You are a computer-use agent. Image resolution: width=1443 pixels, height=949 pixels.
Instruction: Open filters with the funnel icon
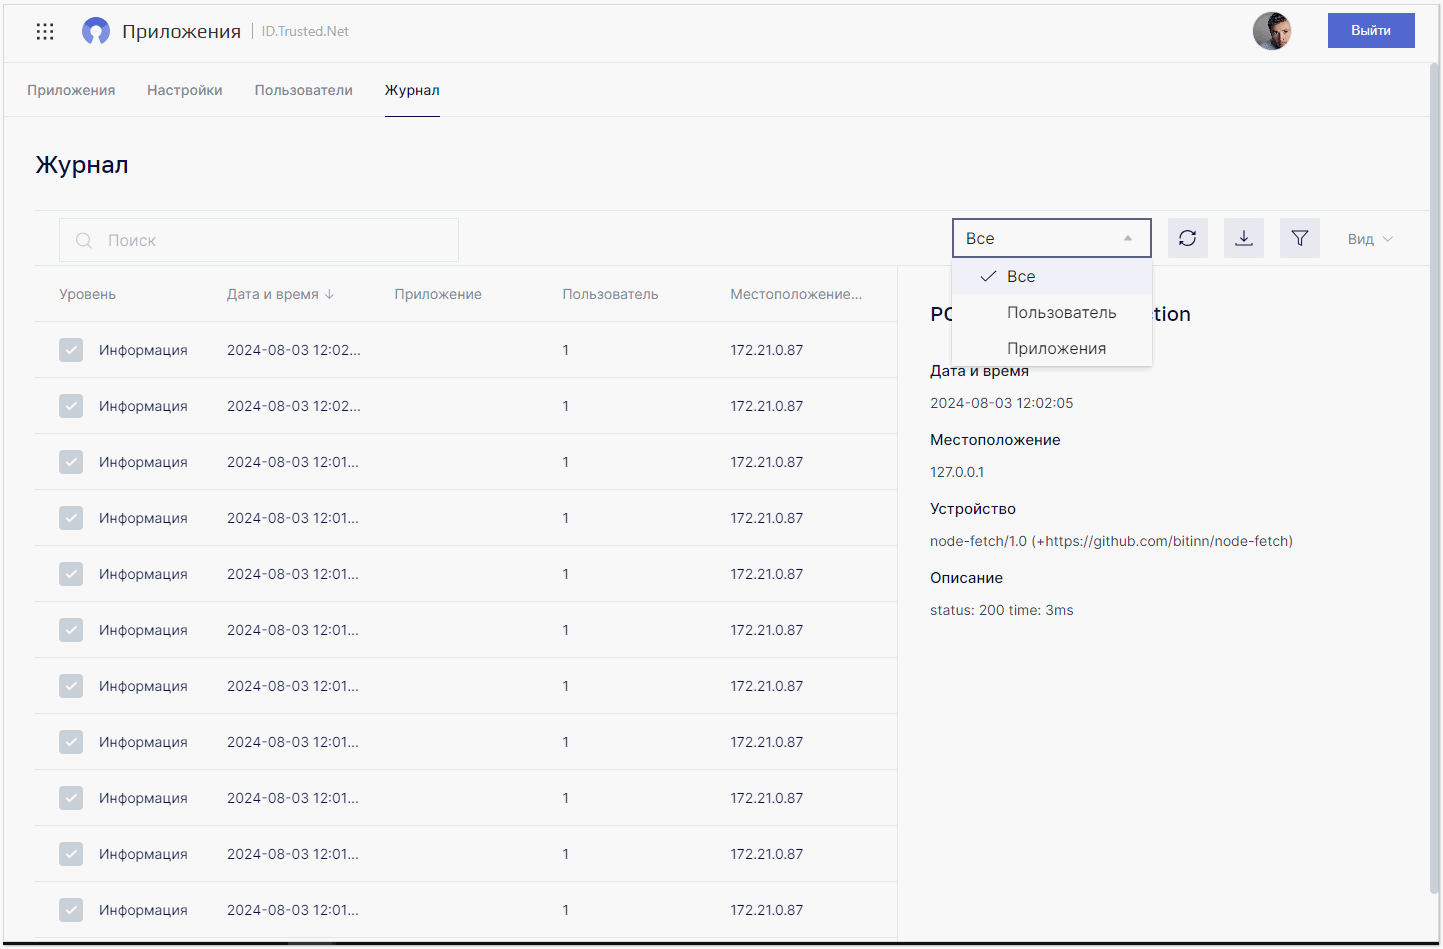pos(1300,238)
